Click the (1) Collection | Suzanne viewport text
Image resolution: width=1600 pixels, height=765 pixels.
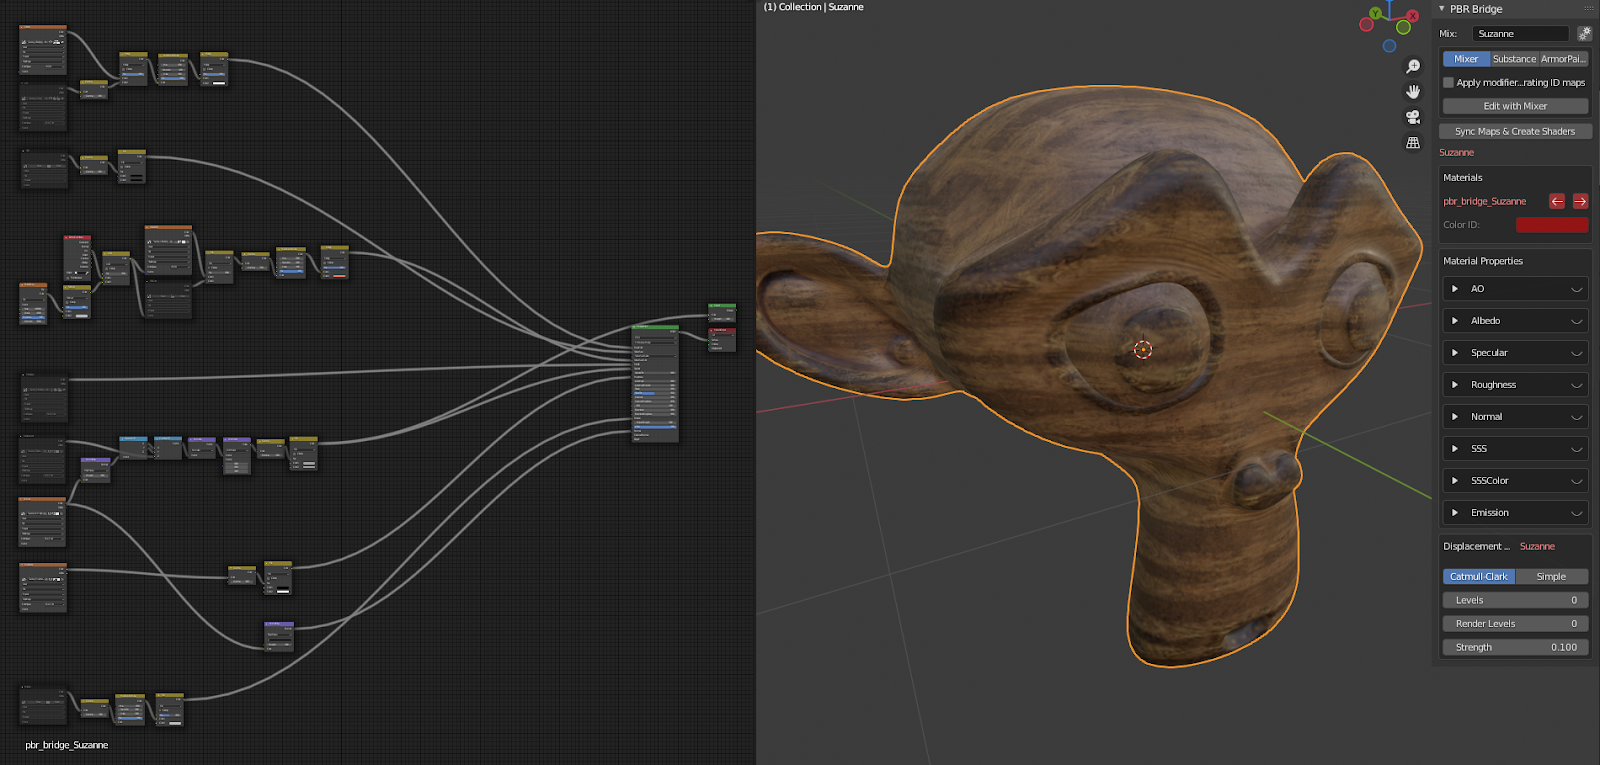coord(814,7)
